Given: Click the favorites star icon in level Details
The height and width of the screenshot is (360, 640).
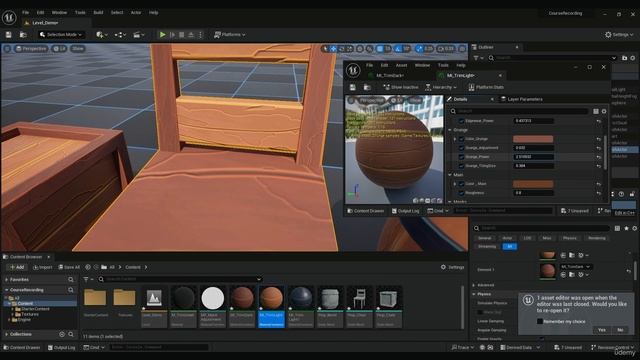Looking at the screenshot, I should 626,229.
